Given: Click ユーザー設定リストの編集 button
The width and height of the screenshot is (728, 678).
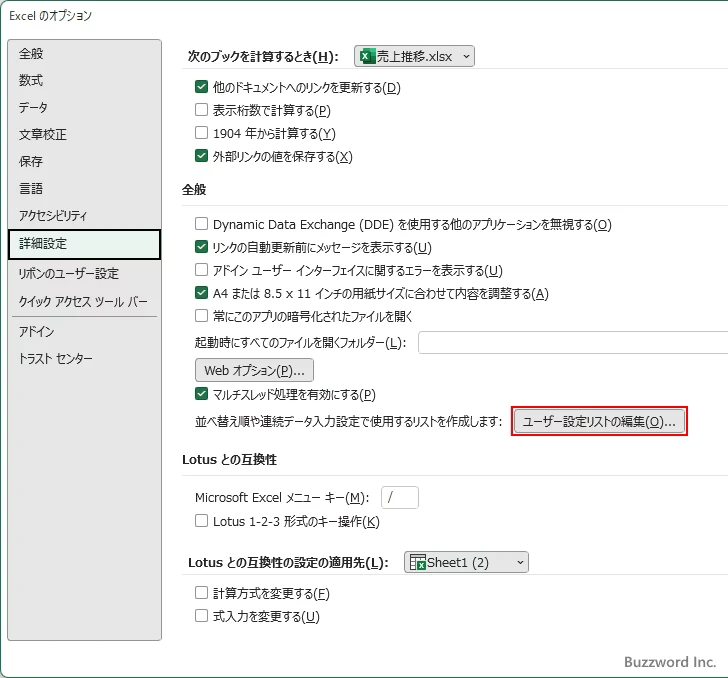Looking at the screenshot, I should pyautogui.click(x=599, y=421).
